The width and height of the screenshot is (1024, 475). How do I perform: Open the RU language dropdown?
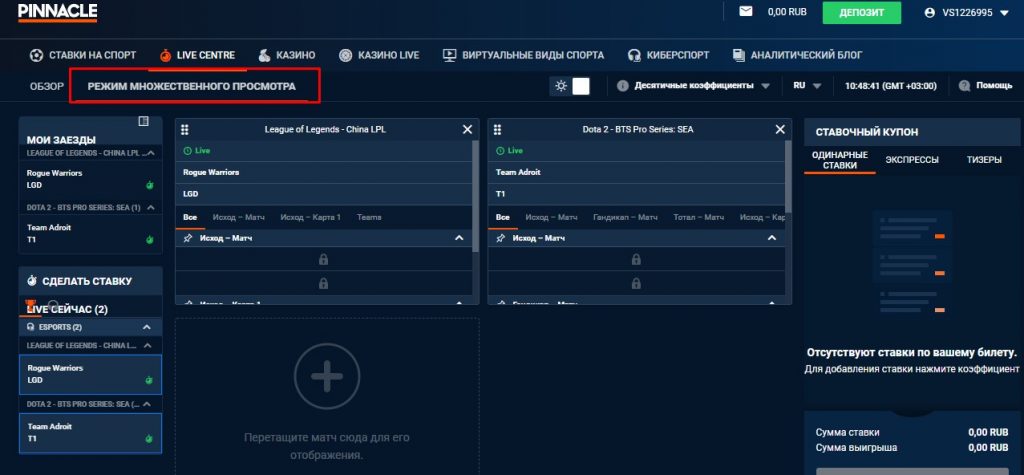(807, 86)
